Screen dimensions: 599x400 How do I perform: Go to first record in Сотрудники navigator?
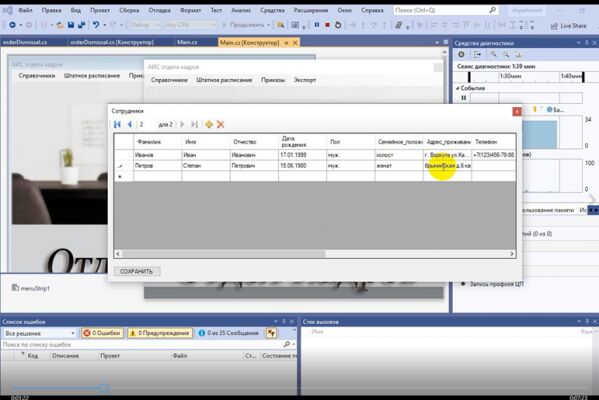[x=117, y=124]
